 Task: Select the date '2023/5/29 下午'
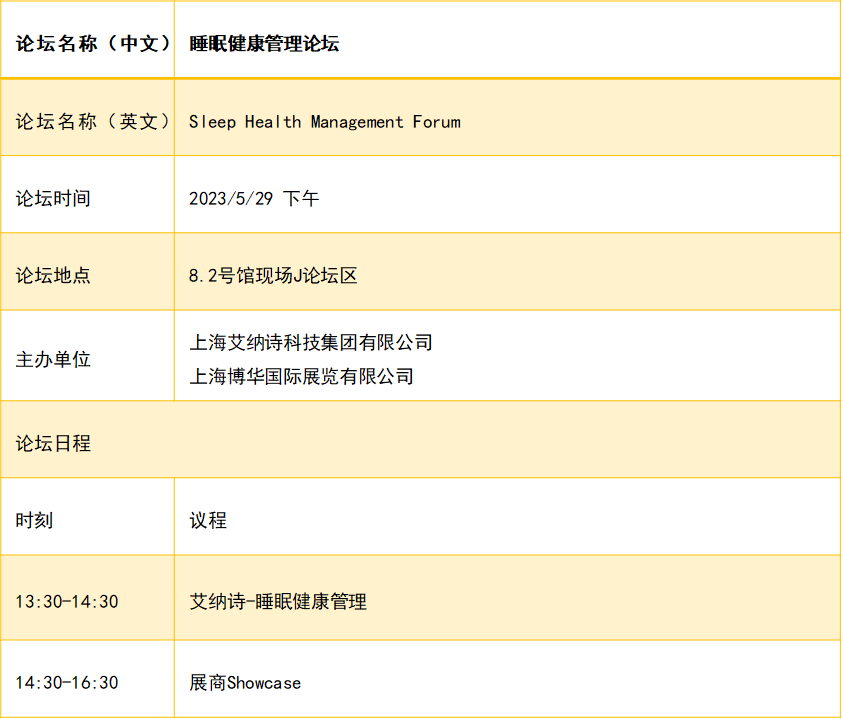point(254,198)
